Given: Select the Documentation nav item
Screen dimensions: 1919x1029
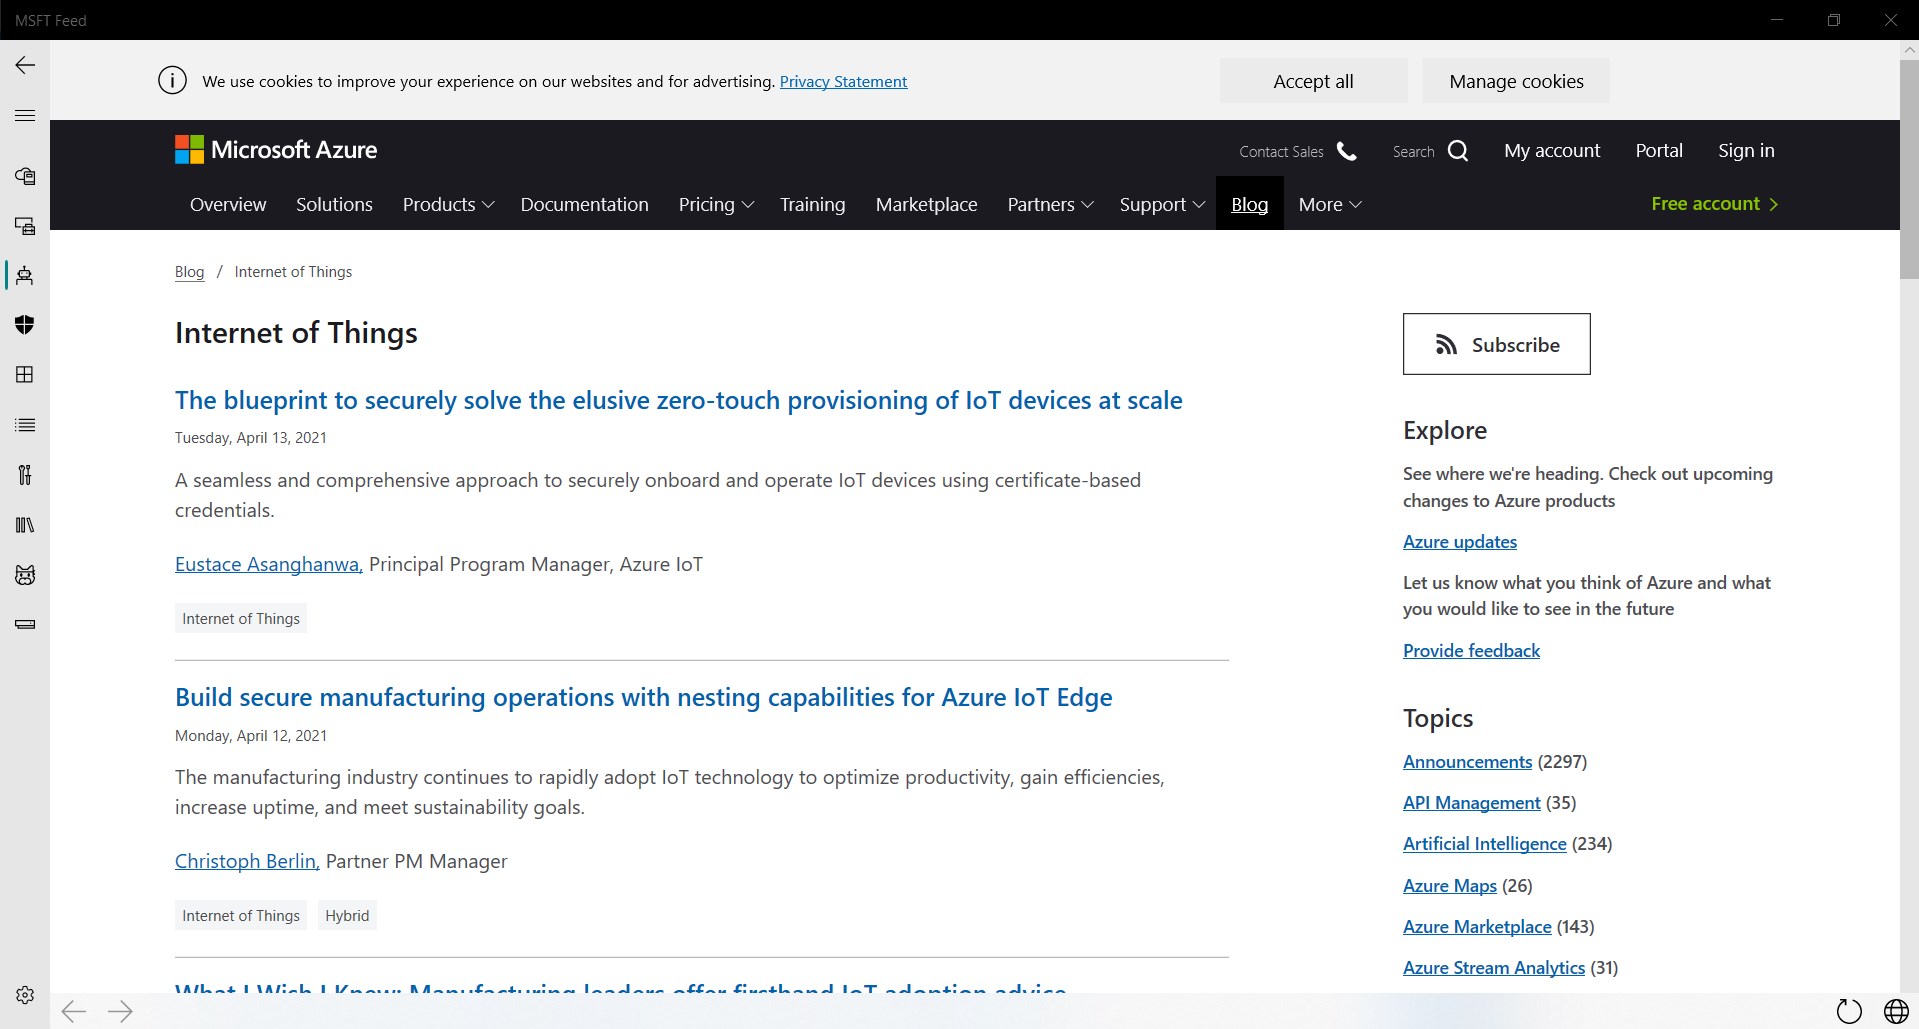Looking at the screenshot, I should click(584, 205).
